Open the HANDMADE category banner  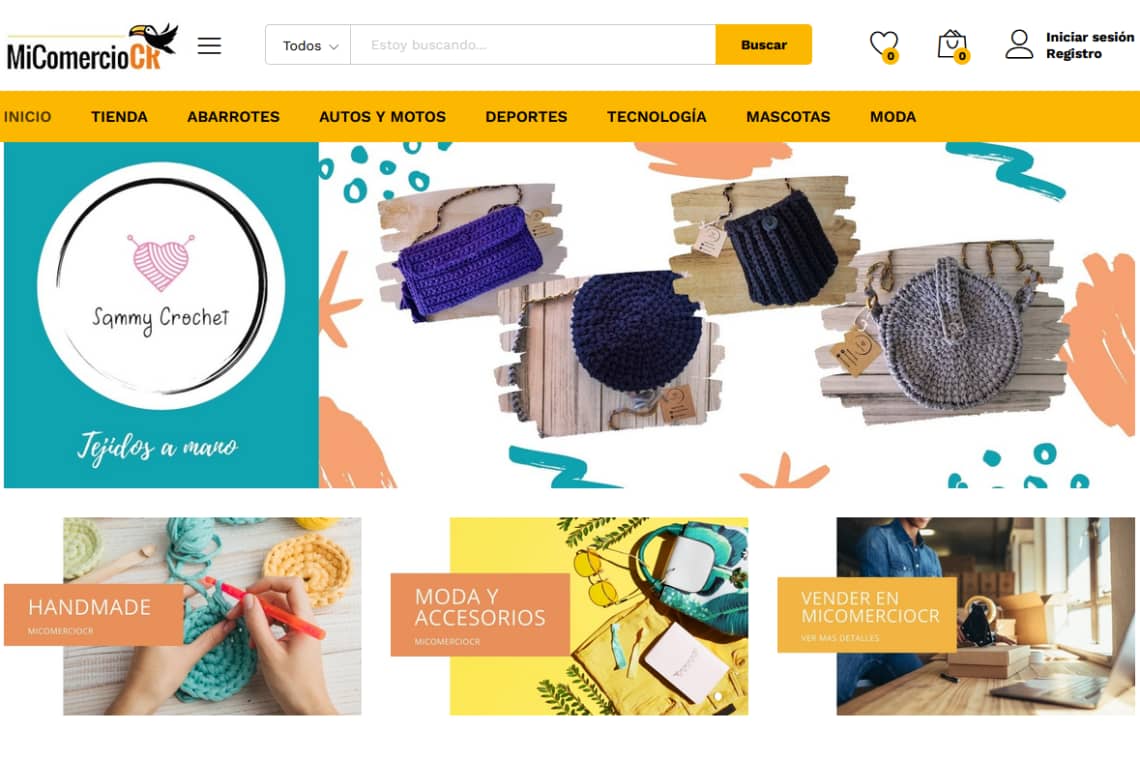click(182, 616)
